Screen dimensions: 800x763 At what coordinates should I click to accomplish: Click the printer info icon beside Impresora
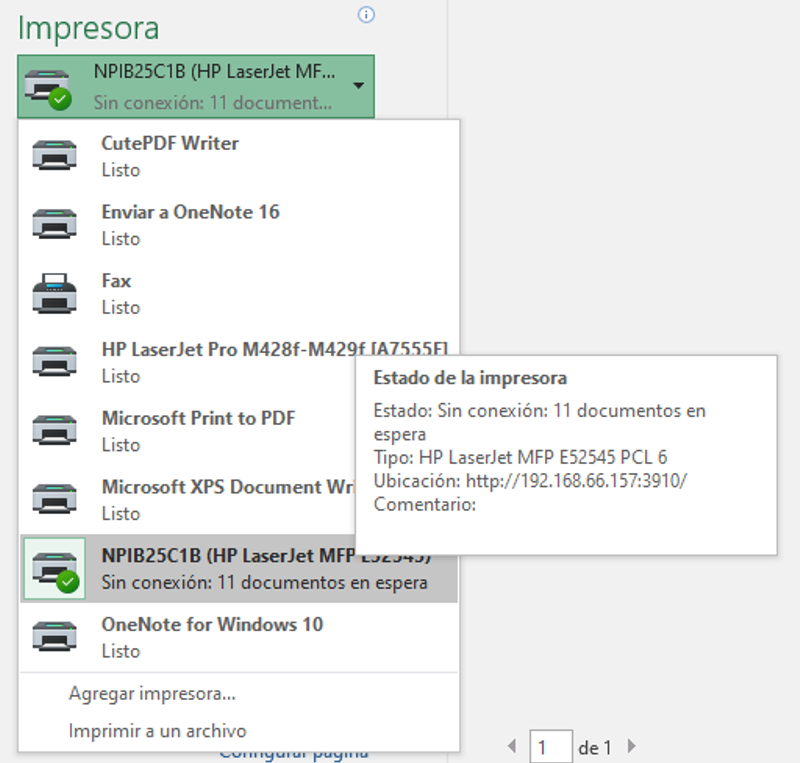coord(366,15)
